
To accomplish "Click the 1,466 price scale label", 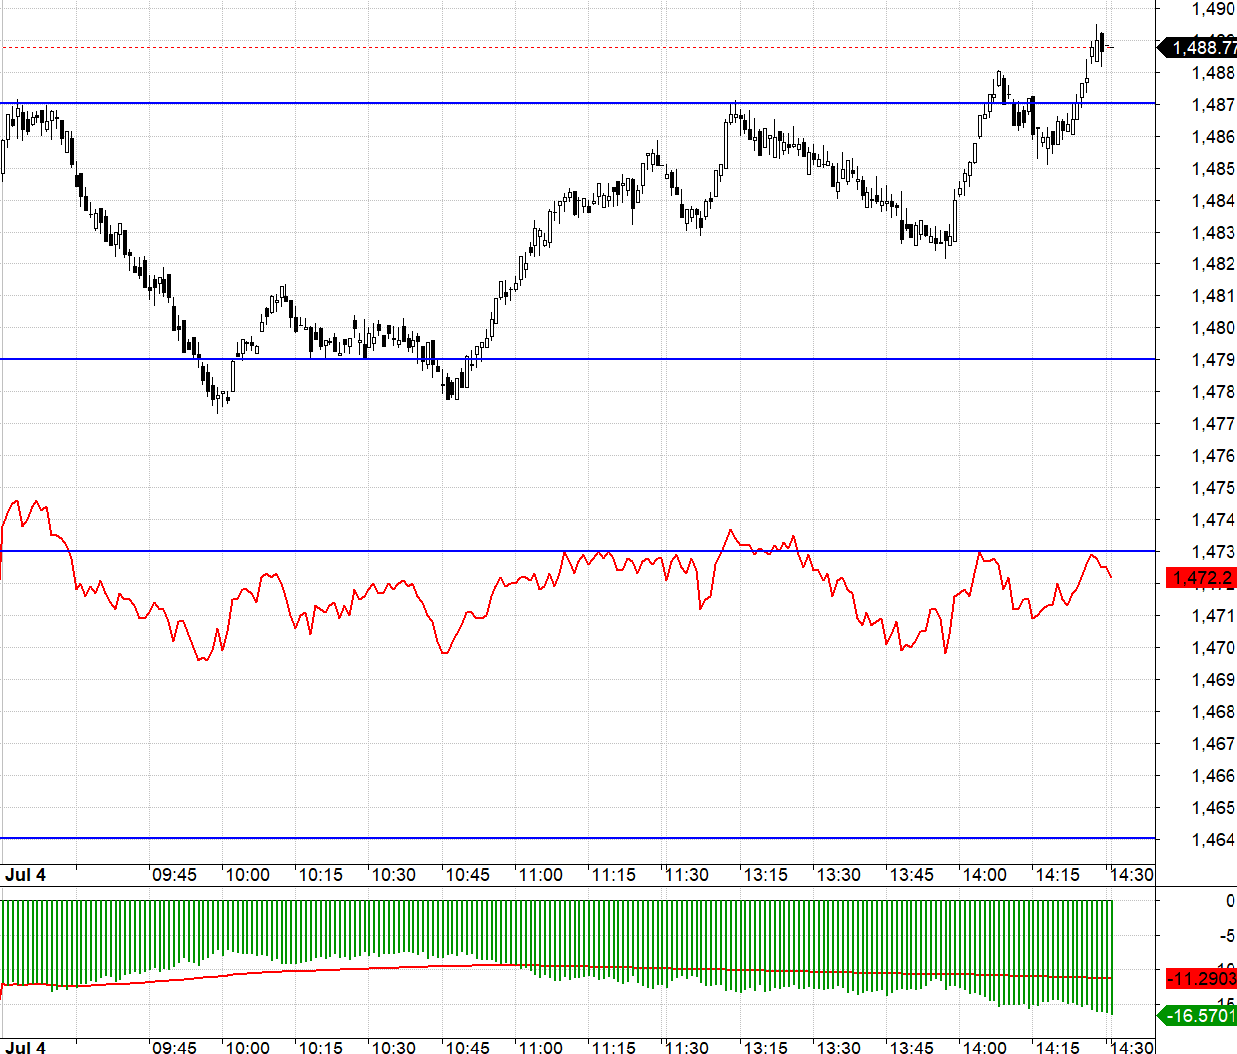I will tap(1213, 776).
